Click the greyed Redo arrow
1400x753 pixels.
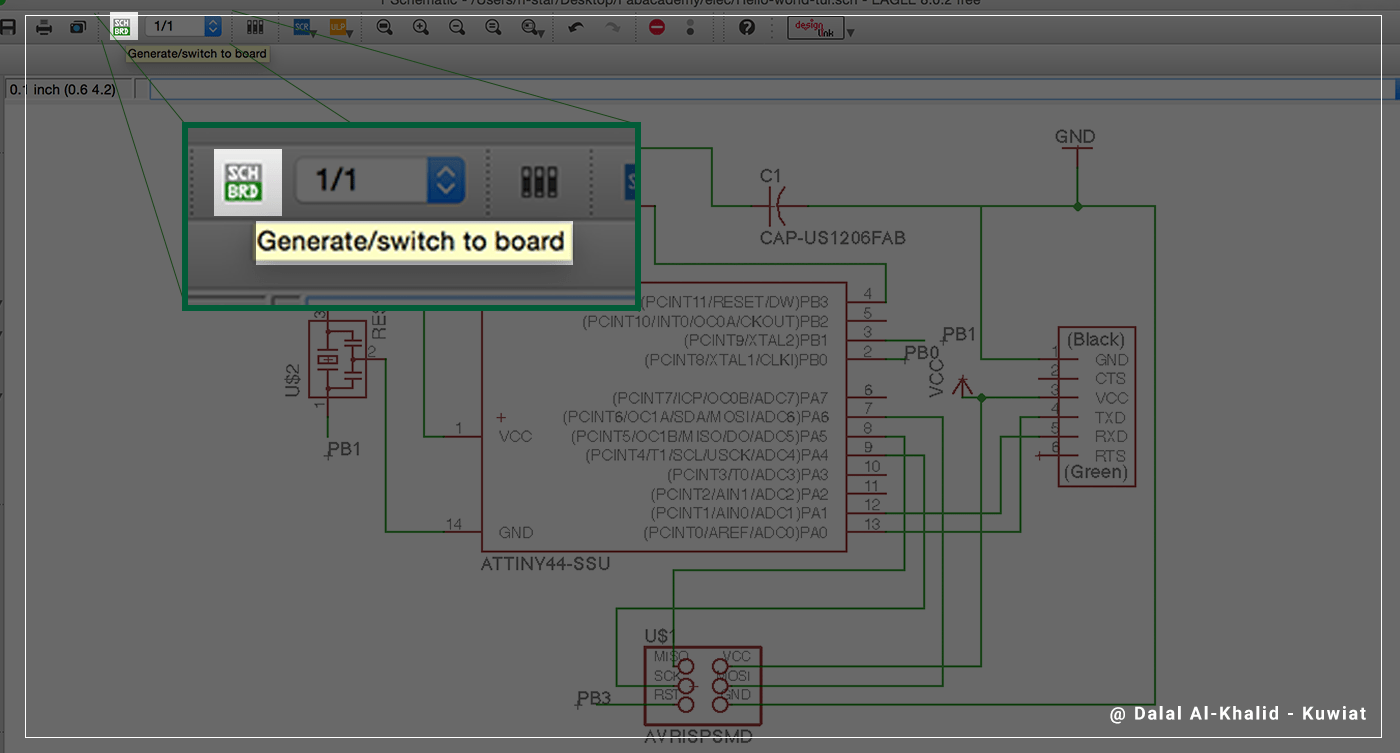pos(612,27)
